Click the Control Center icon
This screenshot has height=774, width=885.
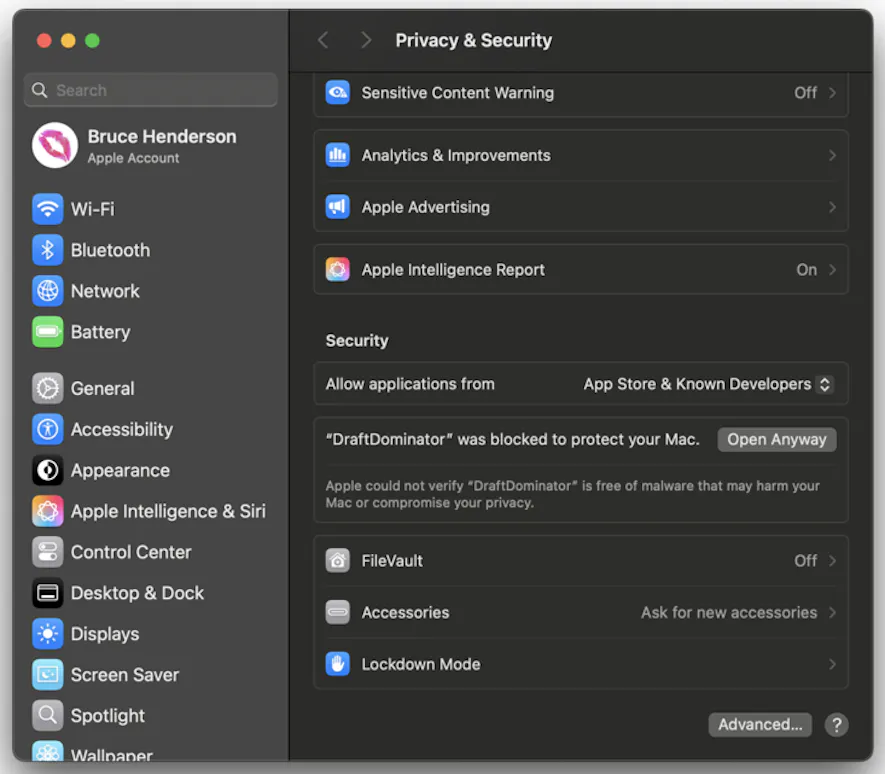click(x=47, y=552)
